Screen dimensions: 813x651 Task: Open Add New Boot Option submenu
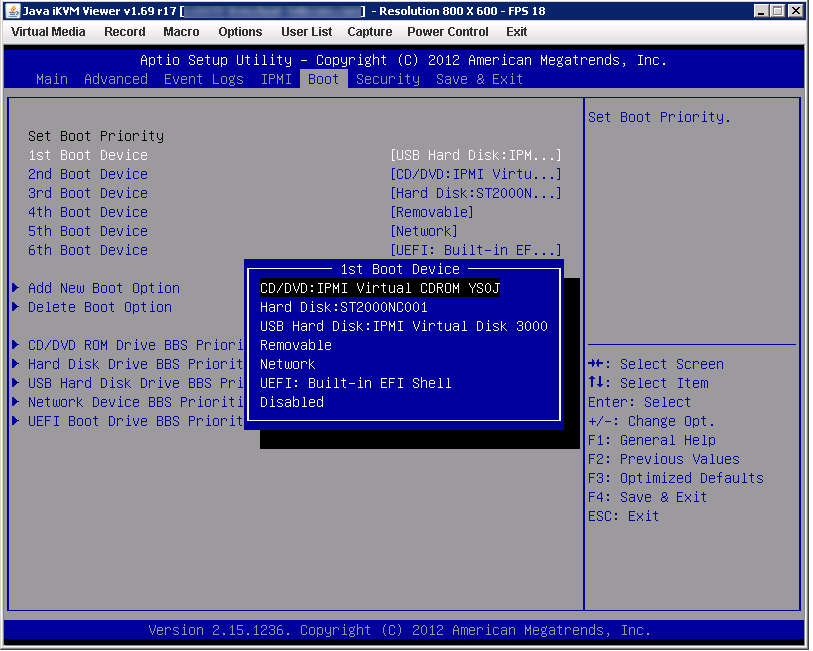pos(104,288)
